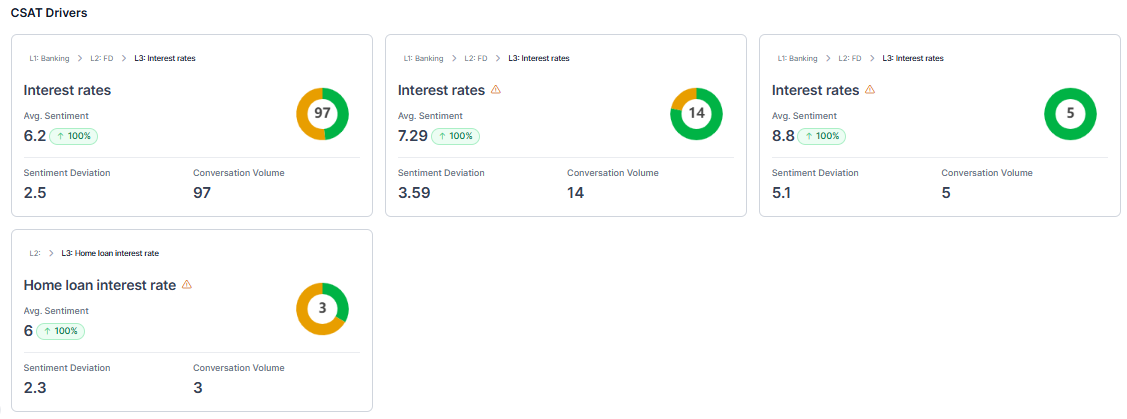Click the donut chart showing 3

click(322, 309)
